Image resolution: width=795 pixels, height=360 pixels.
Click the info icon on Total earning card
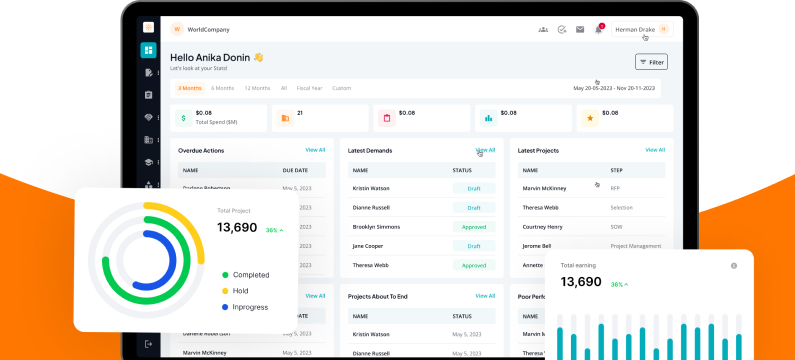click(734, 266)
